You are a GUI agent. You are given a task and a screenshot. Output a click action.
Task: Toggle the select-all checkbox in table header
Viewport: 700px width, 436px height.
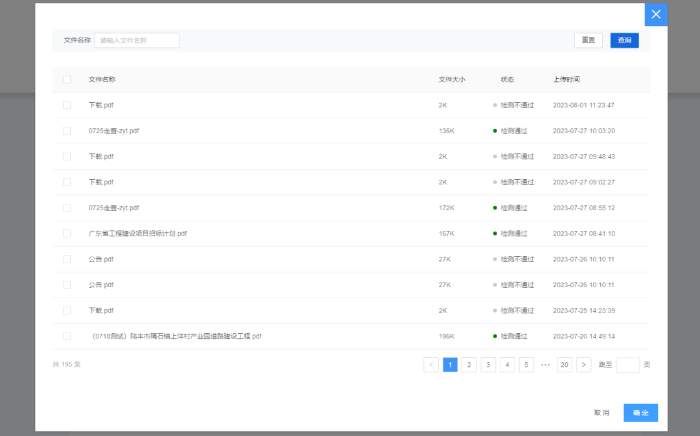coord(67,79)
